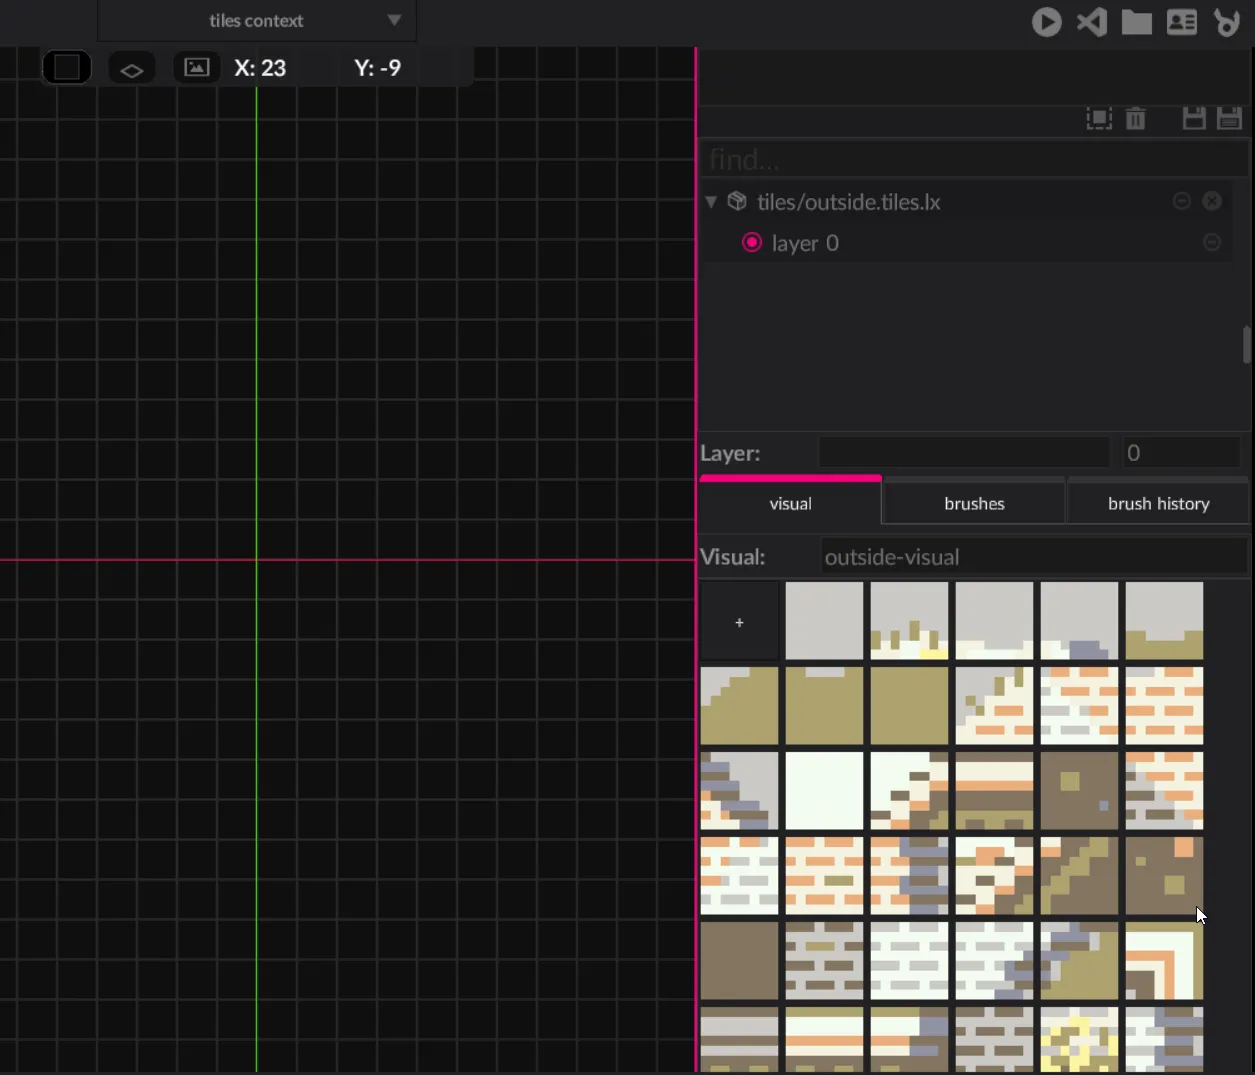Open the project folder icon
Viewport: 1255px width, 1075px height.
(1136, 22)
